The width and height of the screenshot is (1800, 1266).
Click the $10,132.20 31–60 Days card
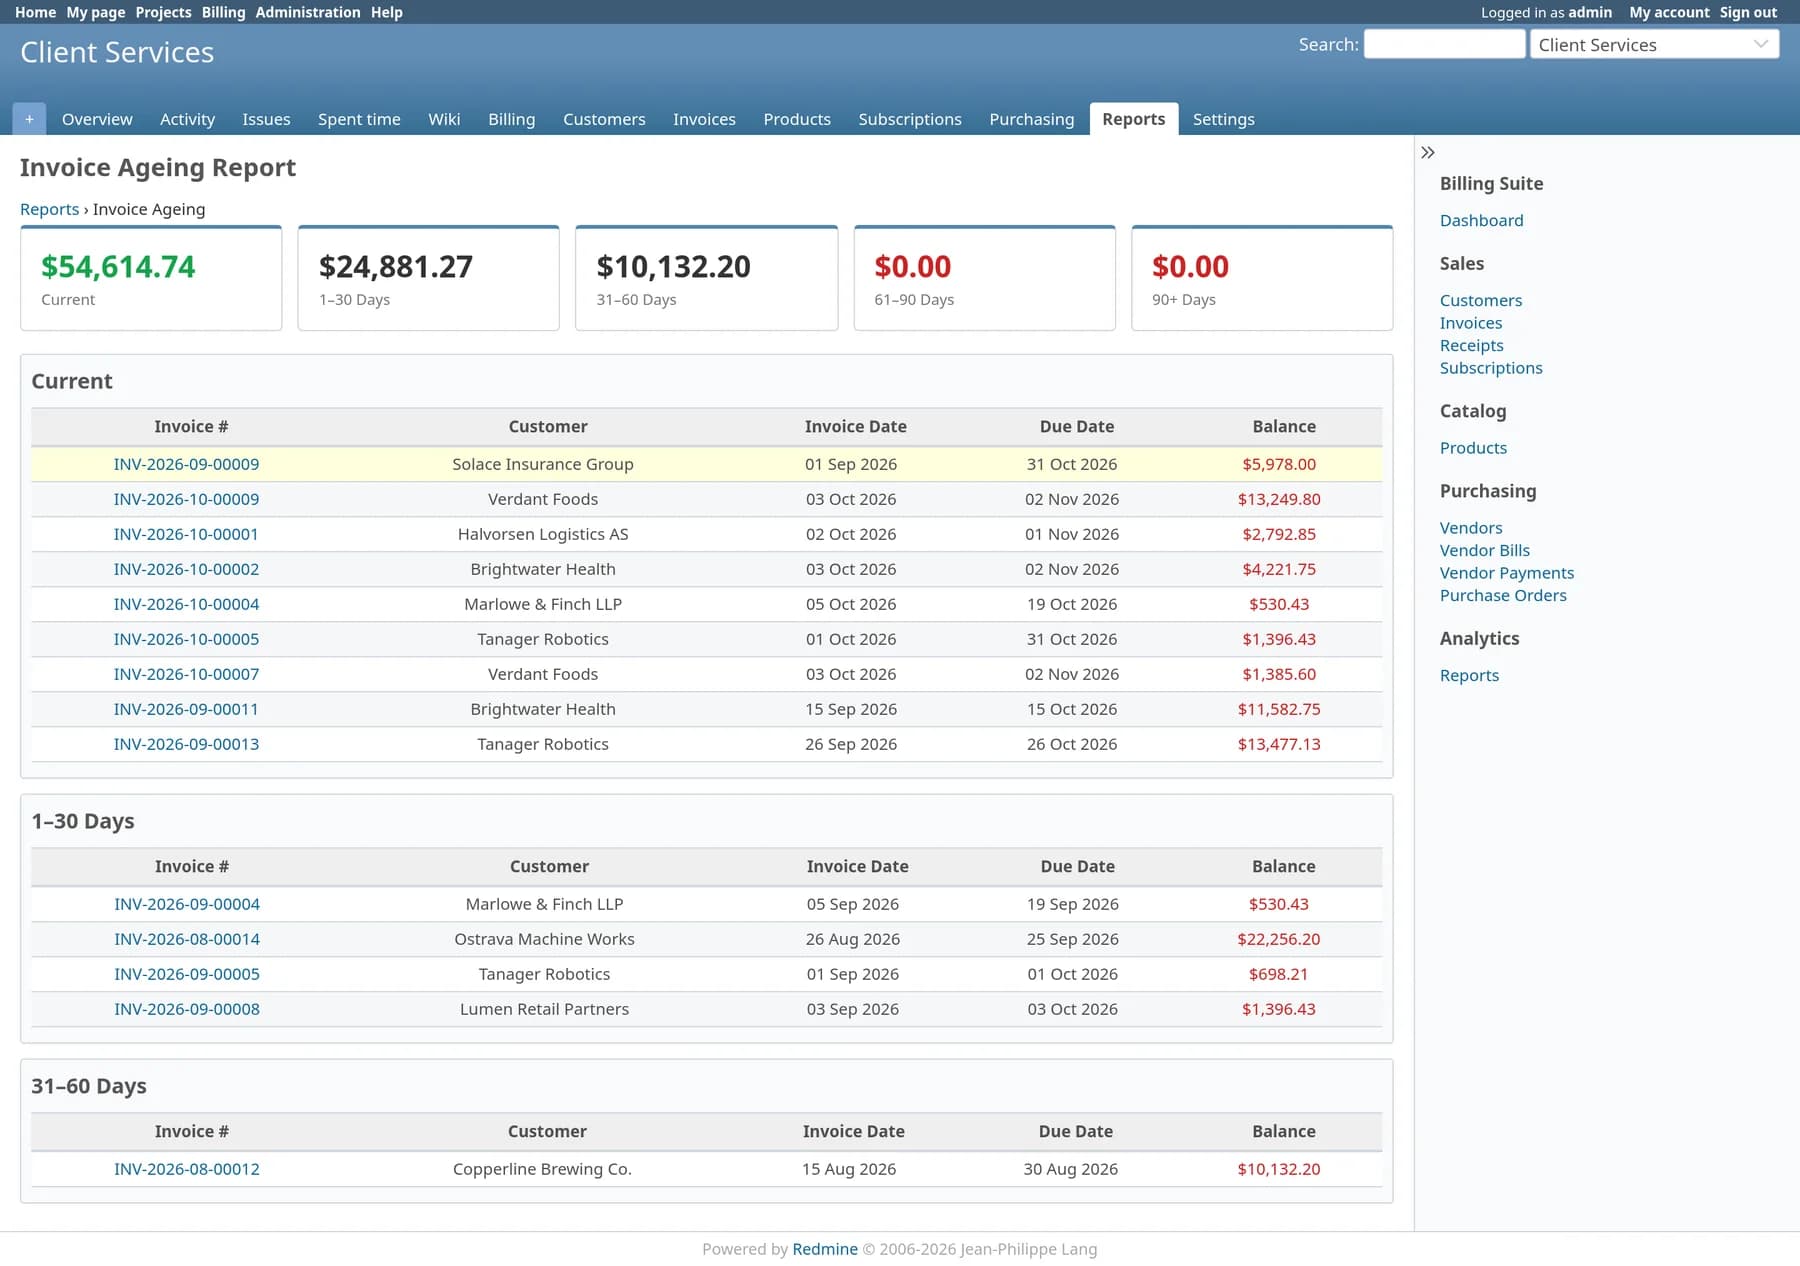click(x=706, y=278)
